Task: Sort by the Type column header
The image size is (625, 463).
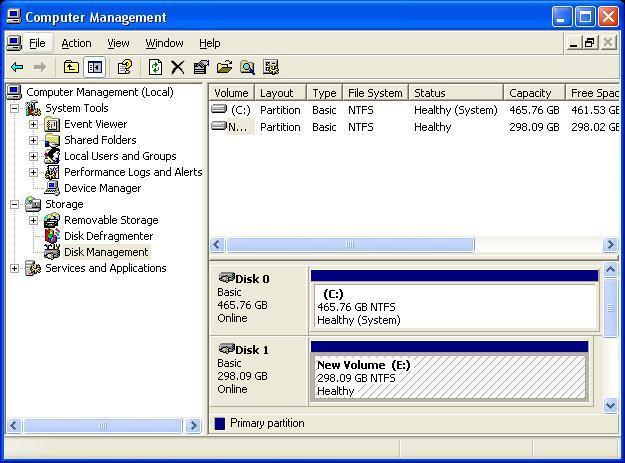Action: (x=324, y=93)
